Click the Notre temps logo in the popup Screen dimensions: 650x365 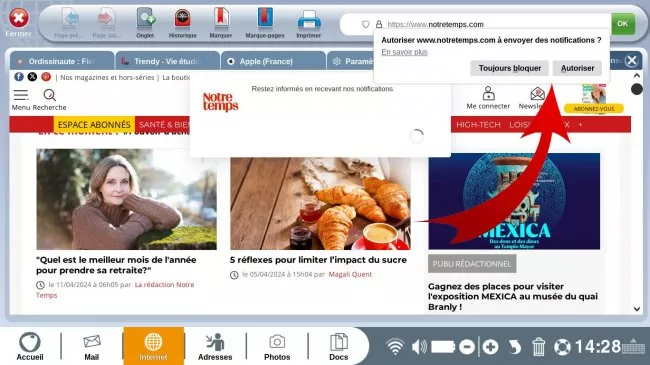tap(220, 102)
